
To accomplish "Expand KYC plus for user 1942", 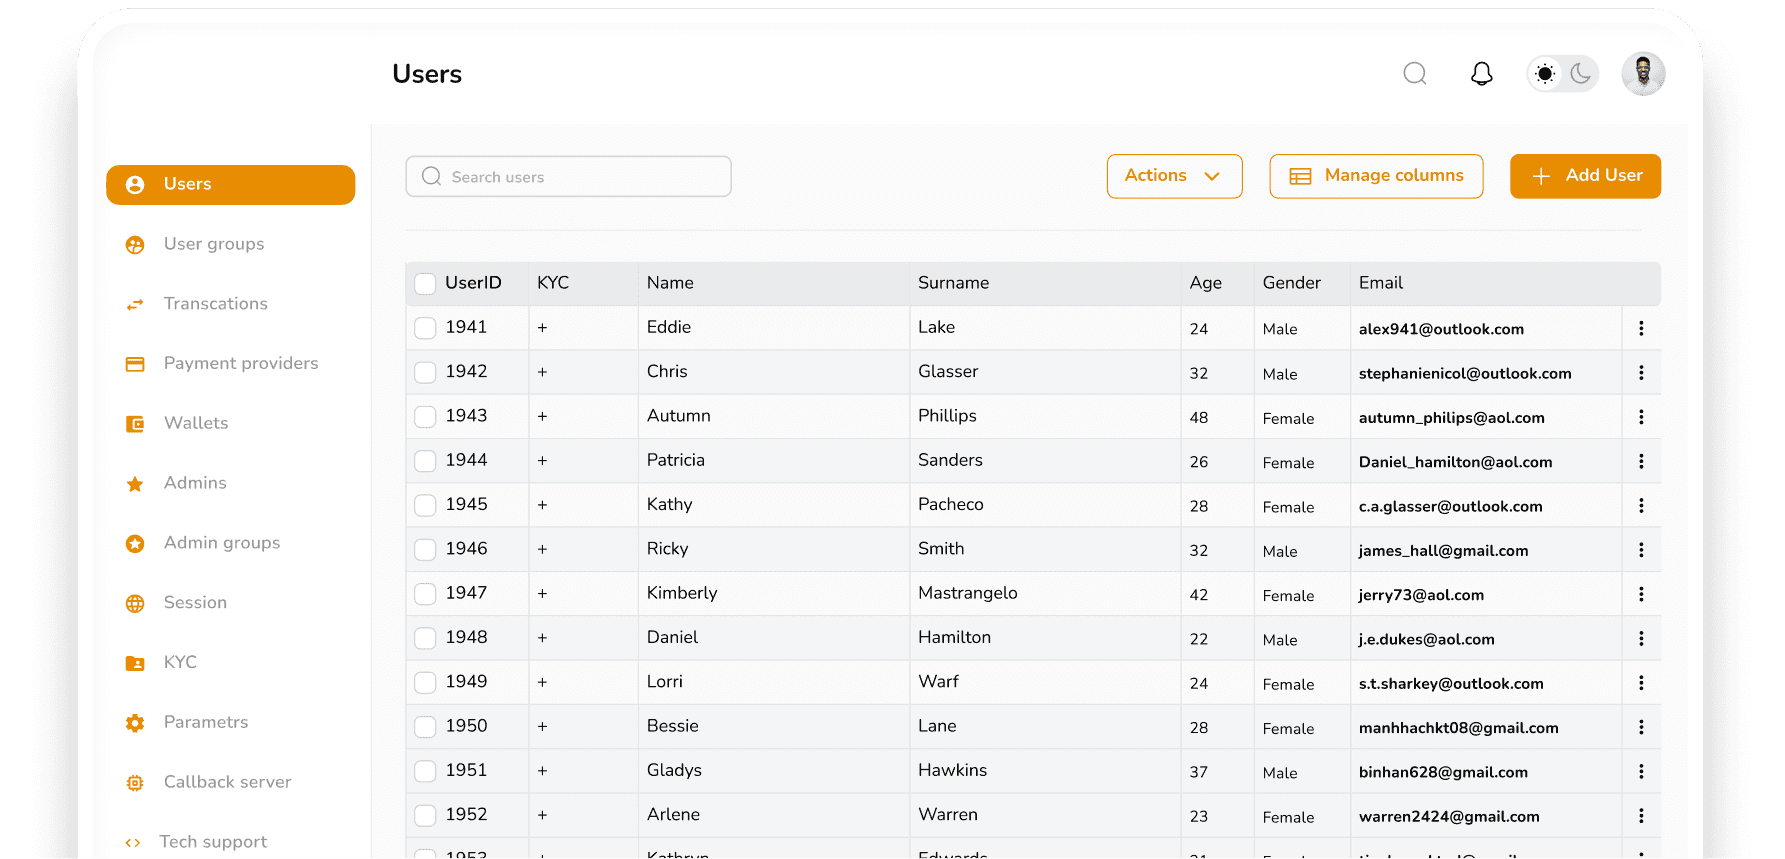I will coord(542,372).
